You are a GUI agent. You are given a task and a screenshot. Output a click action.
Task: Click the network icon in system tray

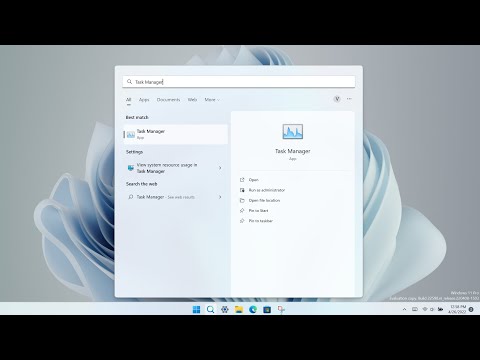[x=425, y=309]
